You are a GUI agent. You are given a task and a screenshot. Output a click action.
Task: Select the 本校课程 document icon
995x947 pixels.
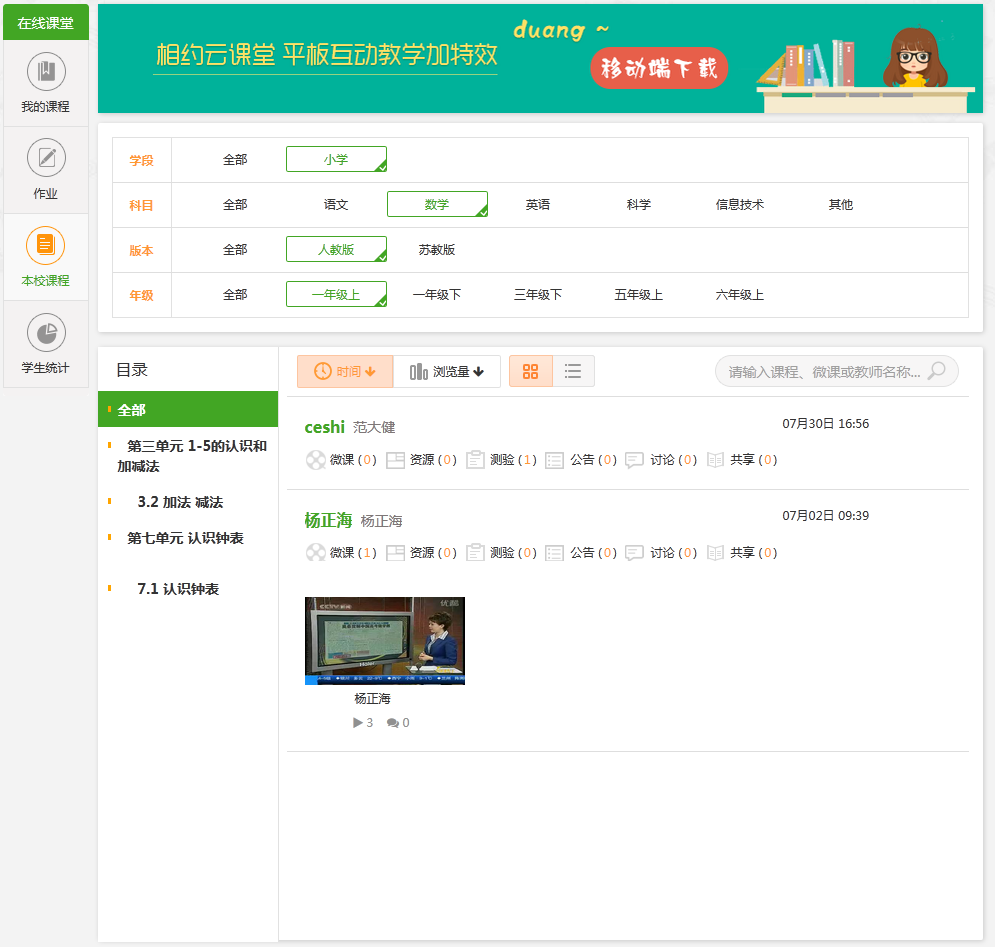click(x=46, y=245)
